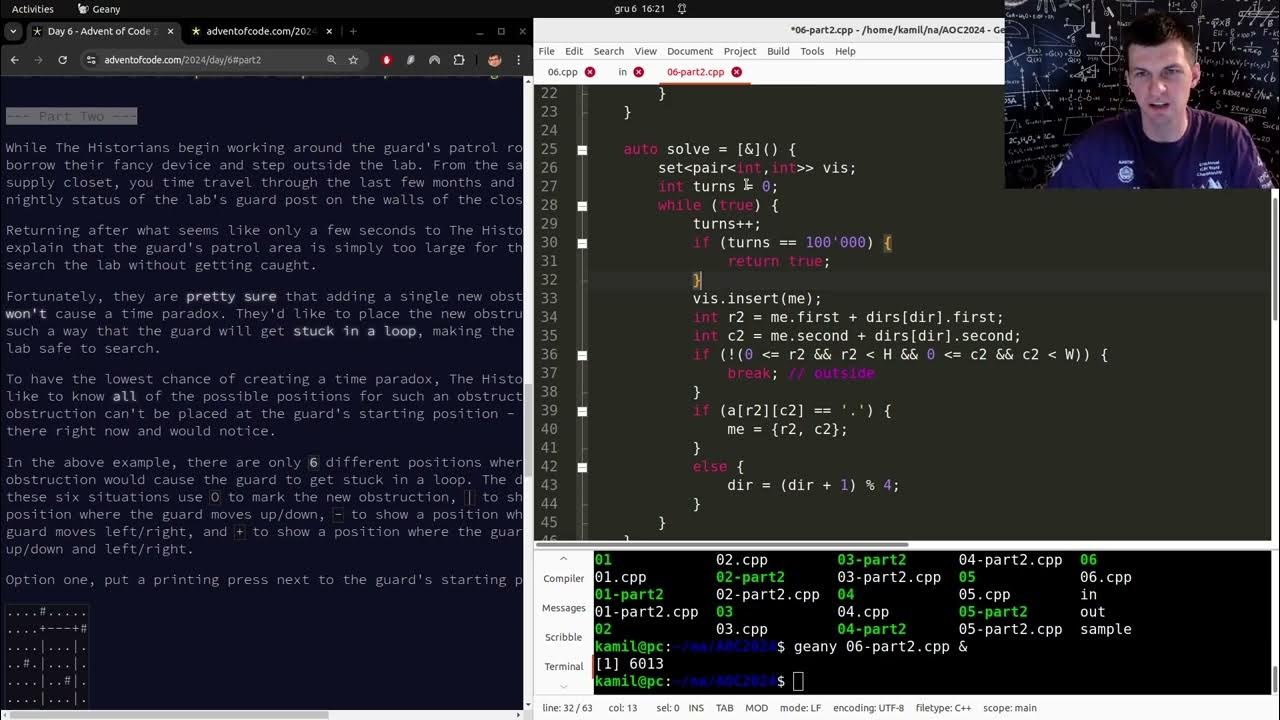Collapse the fold at line 25 solve lambda
Screen dimensions: 1280x720
click(x=582, y=150)
